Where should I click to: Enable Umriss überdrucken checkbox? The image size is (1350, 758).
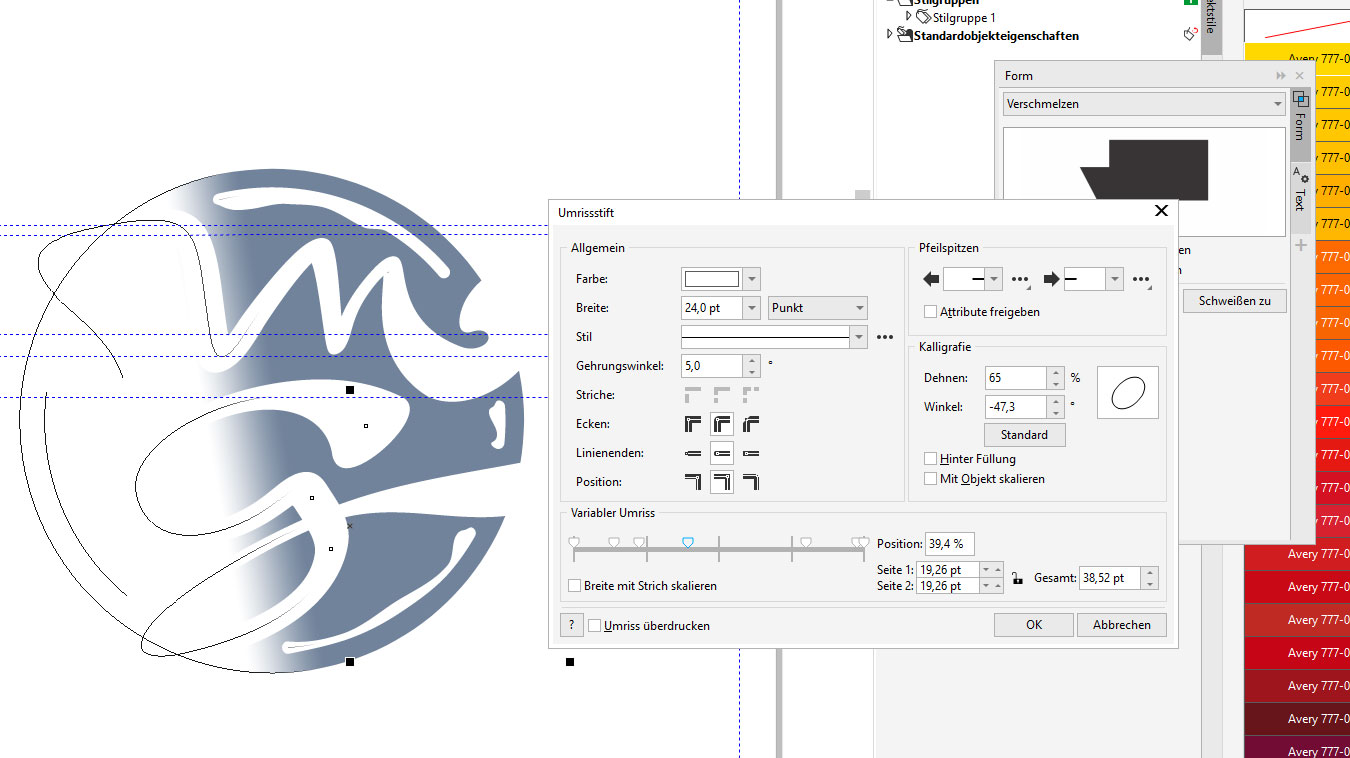click(x=594, y=626)
